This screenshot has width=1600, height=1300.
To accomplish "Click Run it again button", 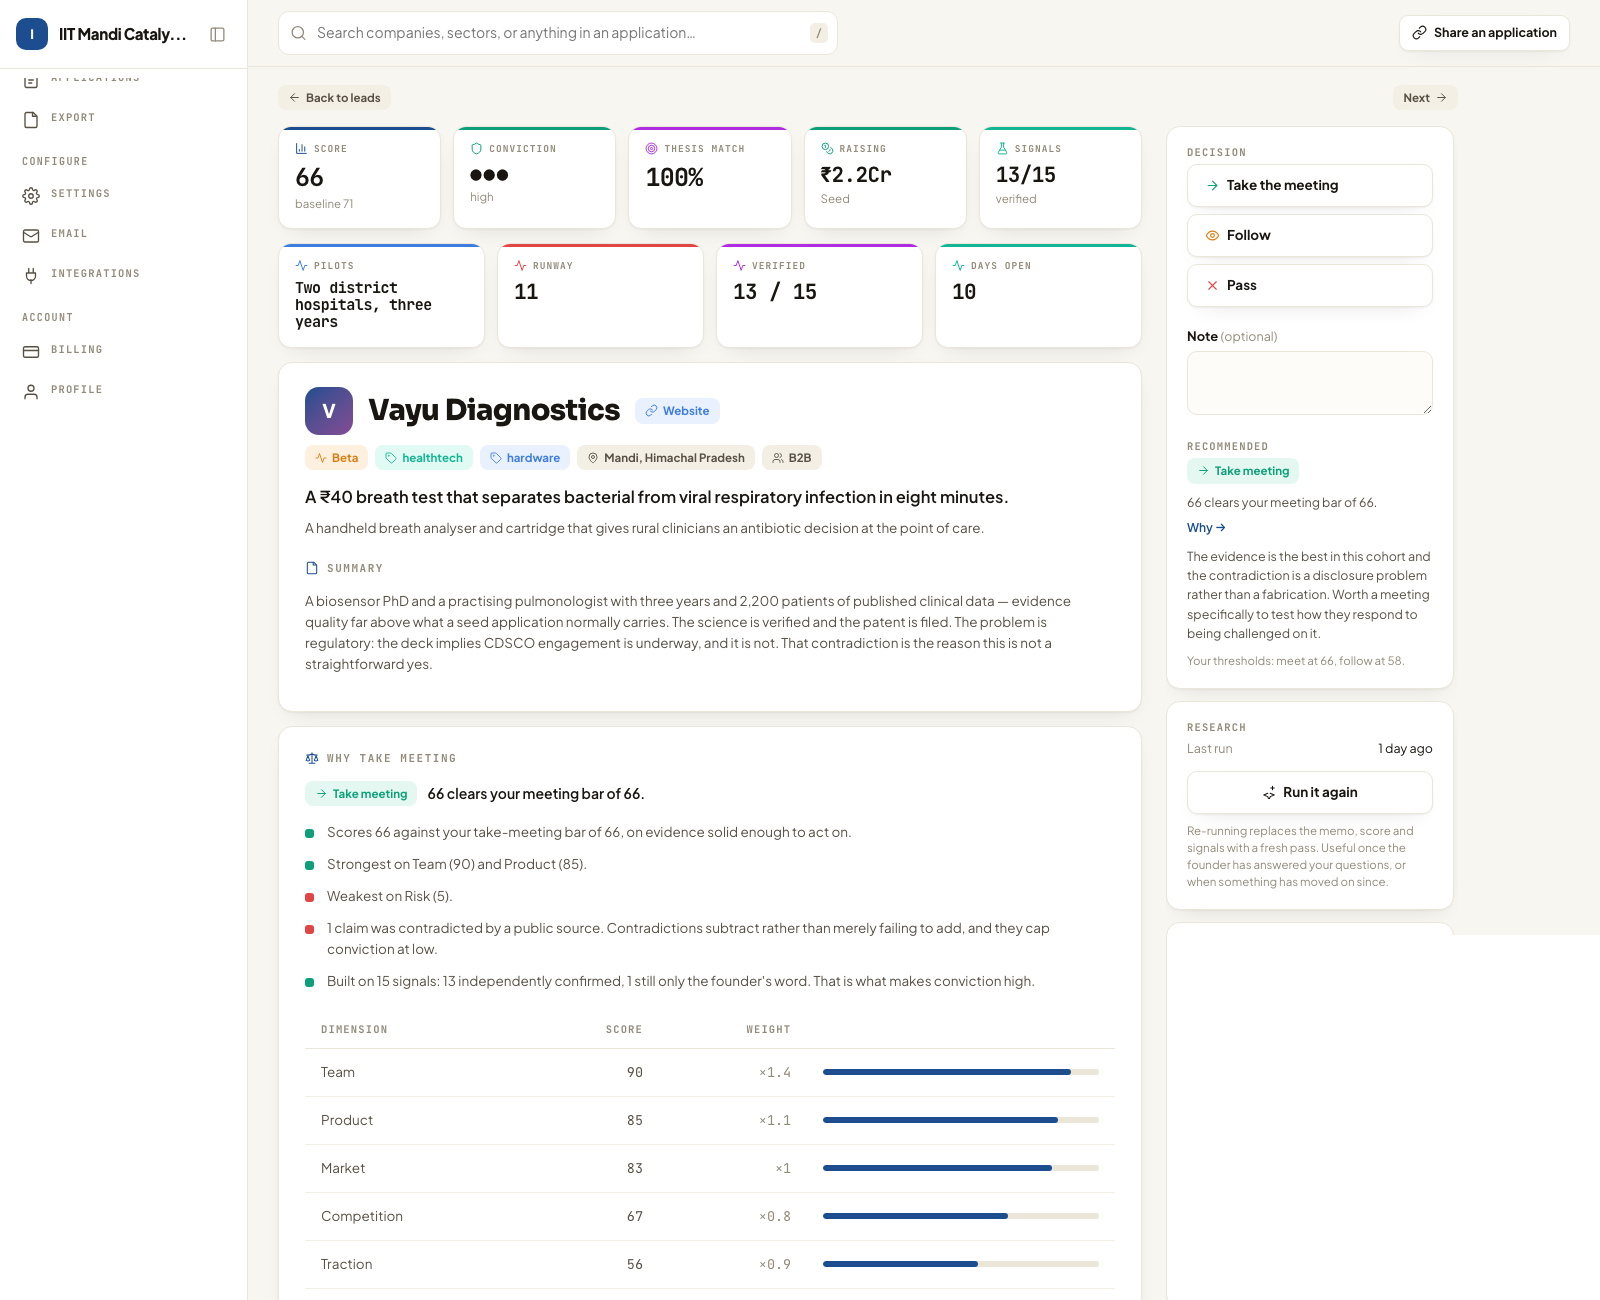I will 1310,792.
